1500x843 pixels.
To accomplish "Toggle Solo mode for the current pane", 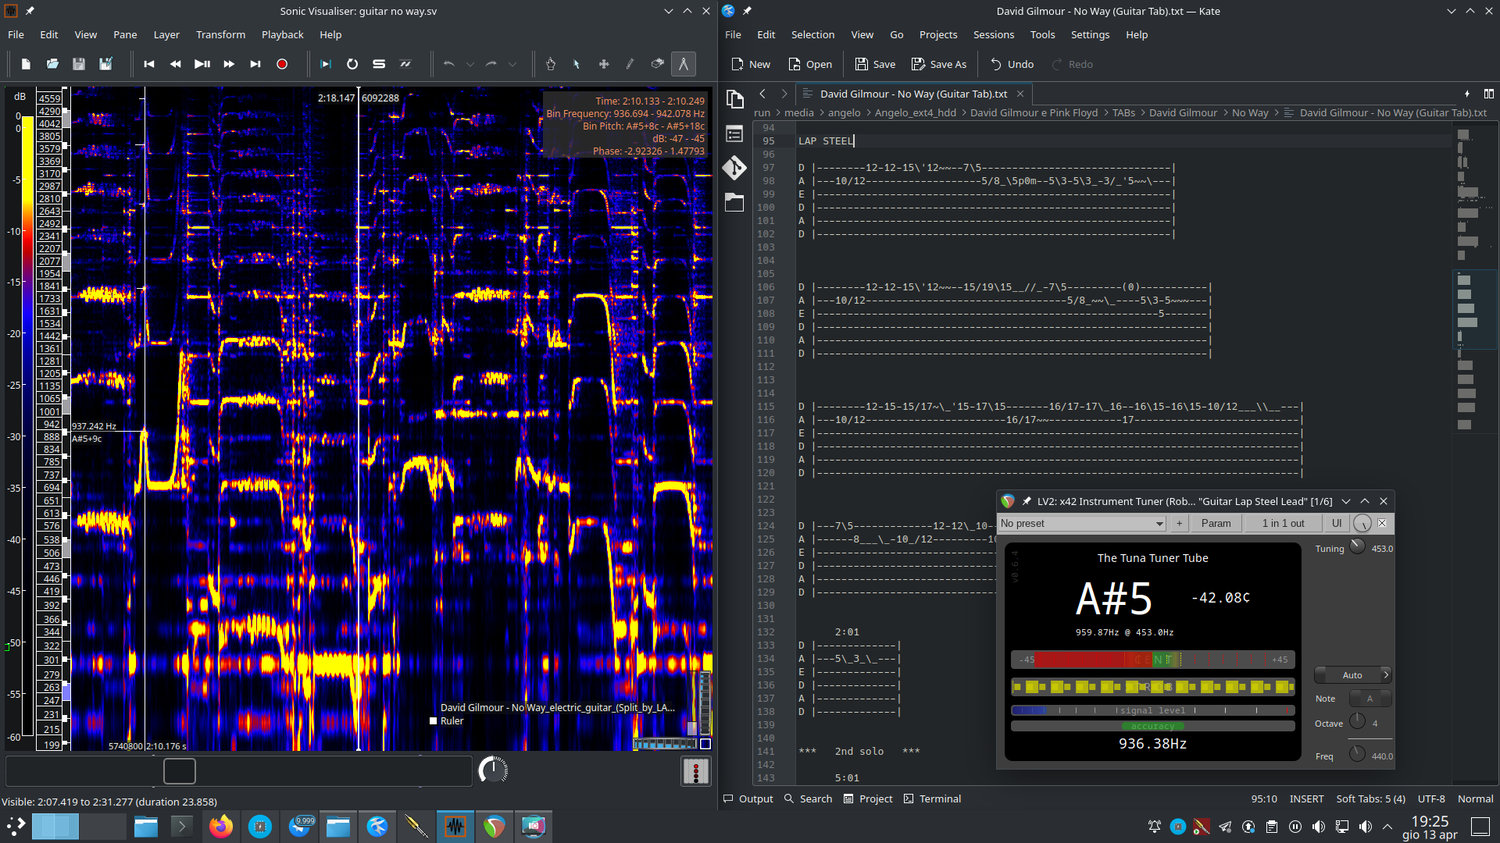I will pos(378,64).
